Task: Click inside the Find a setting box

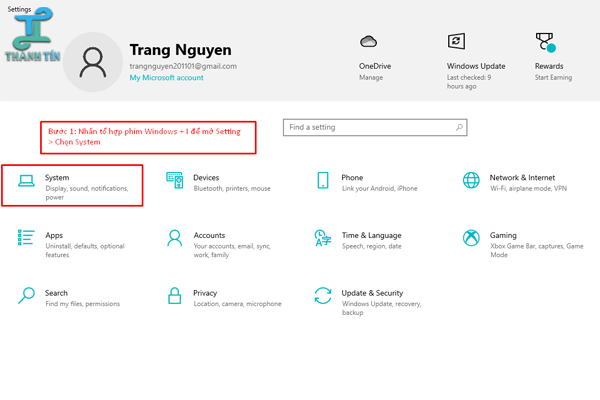Action: coord(375,127)
